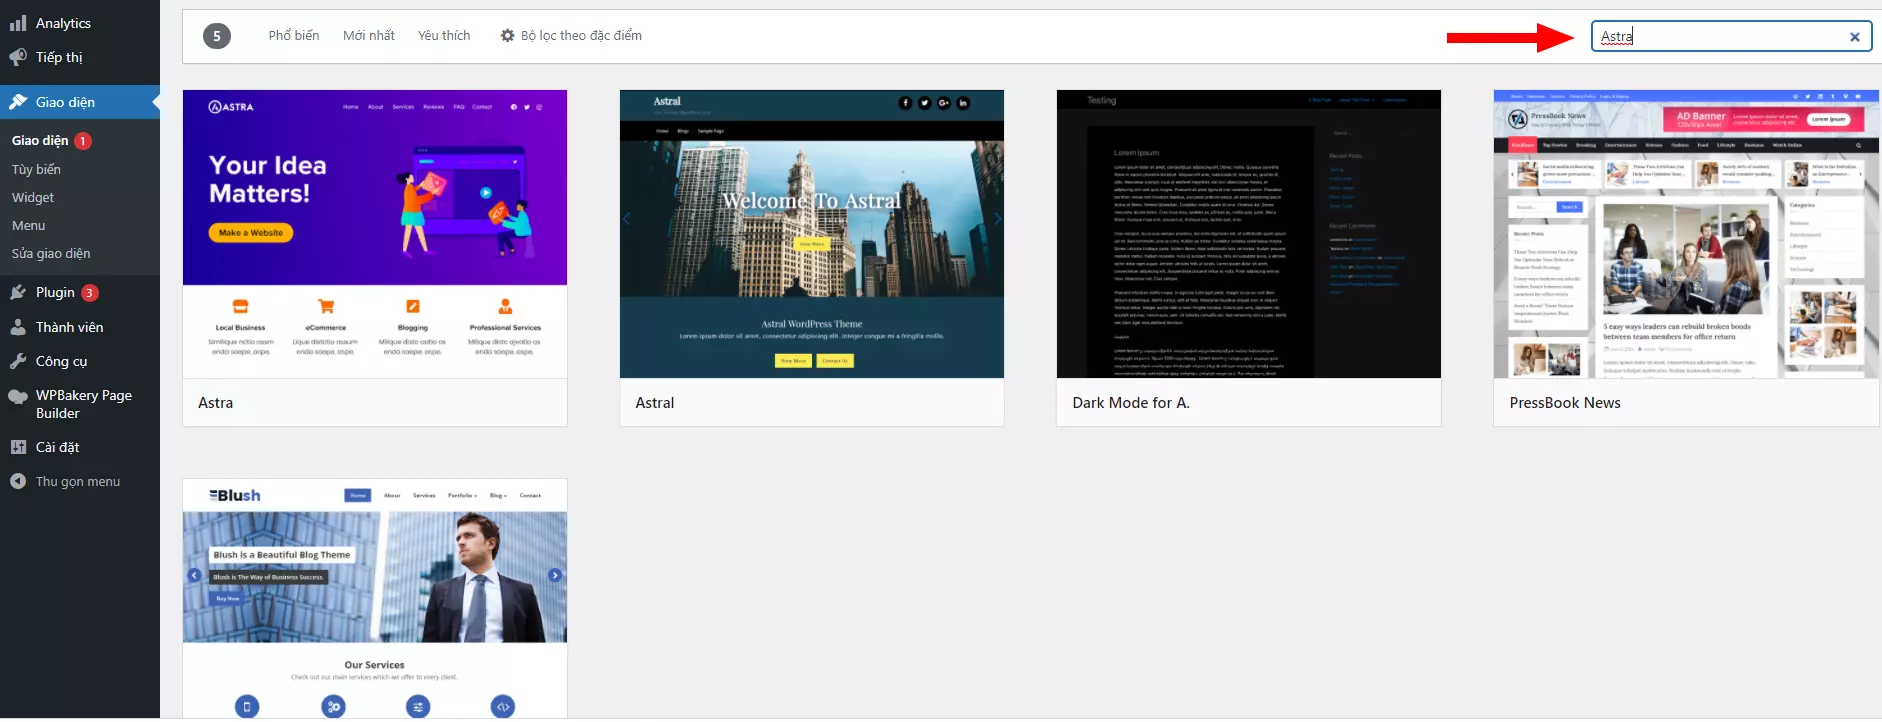Viewport: 1882px width, 722px height.
Task: Open Sửa giao diện editor
Action: 51,253
